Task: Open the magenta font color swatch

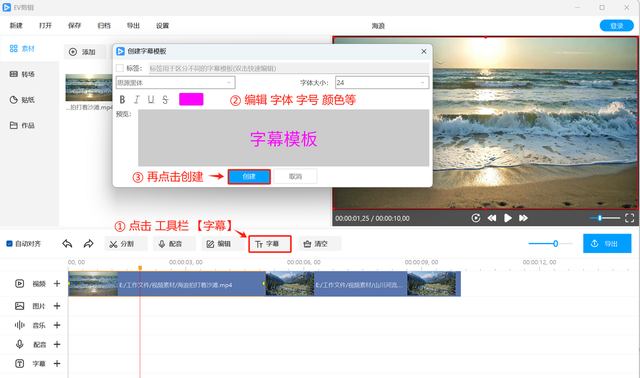Action: 191,99
